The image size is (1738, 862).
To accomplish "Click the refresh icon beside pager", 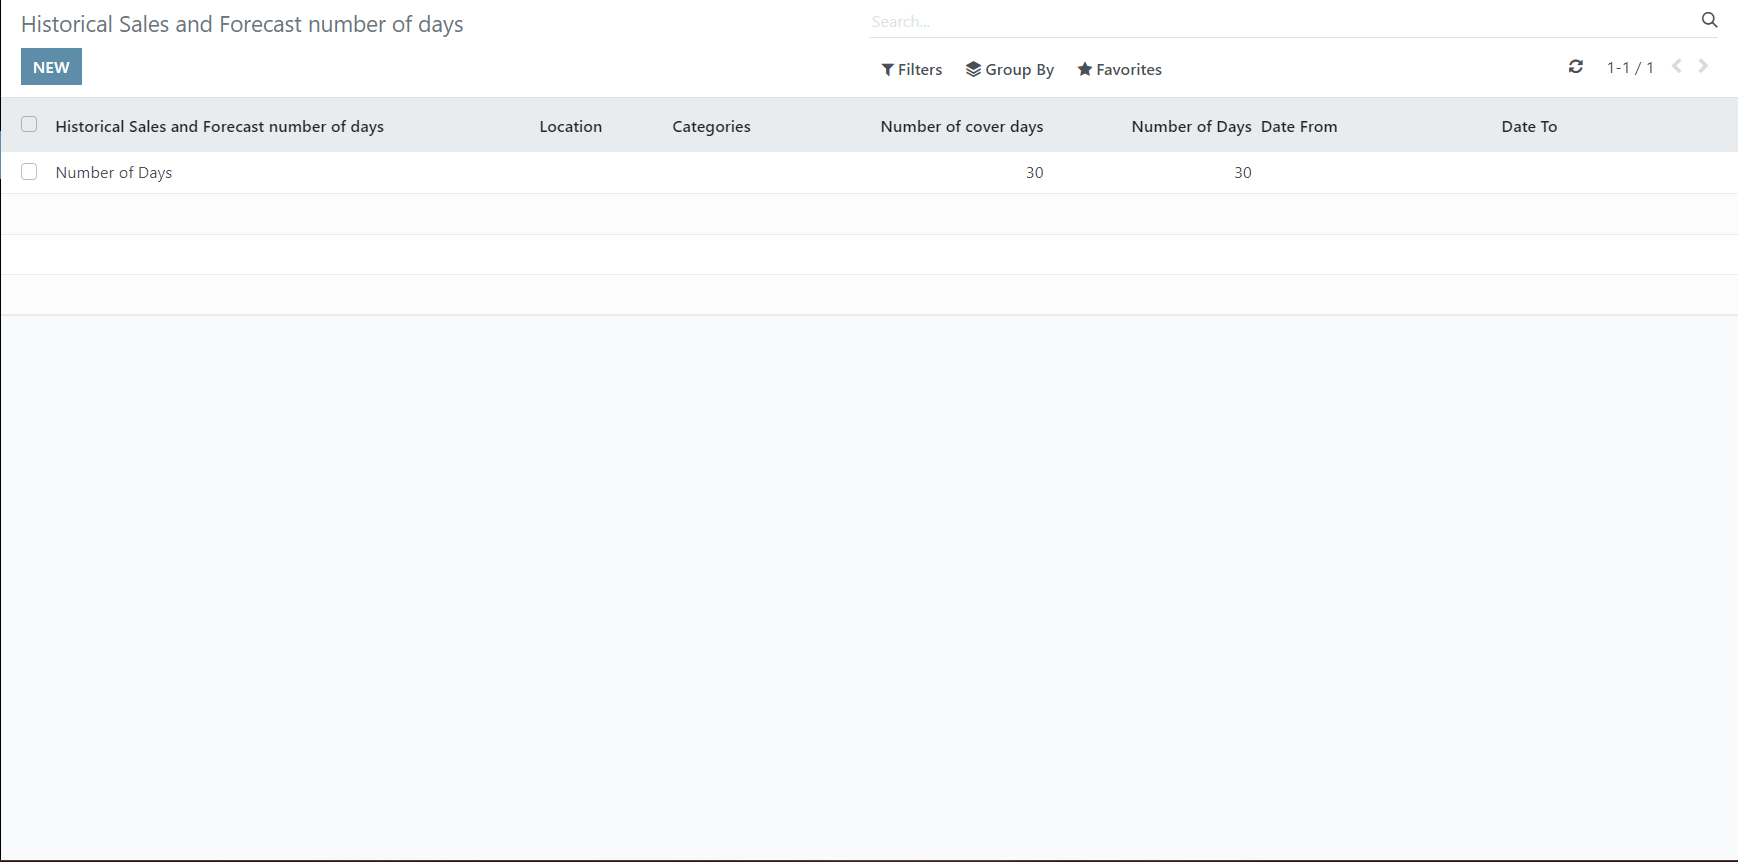I will click(x=1576, y=67).
